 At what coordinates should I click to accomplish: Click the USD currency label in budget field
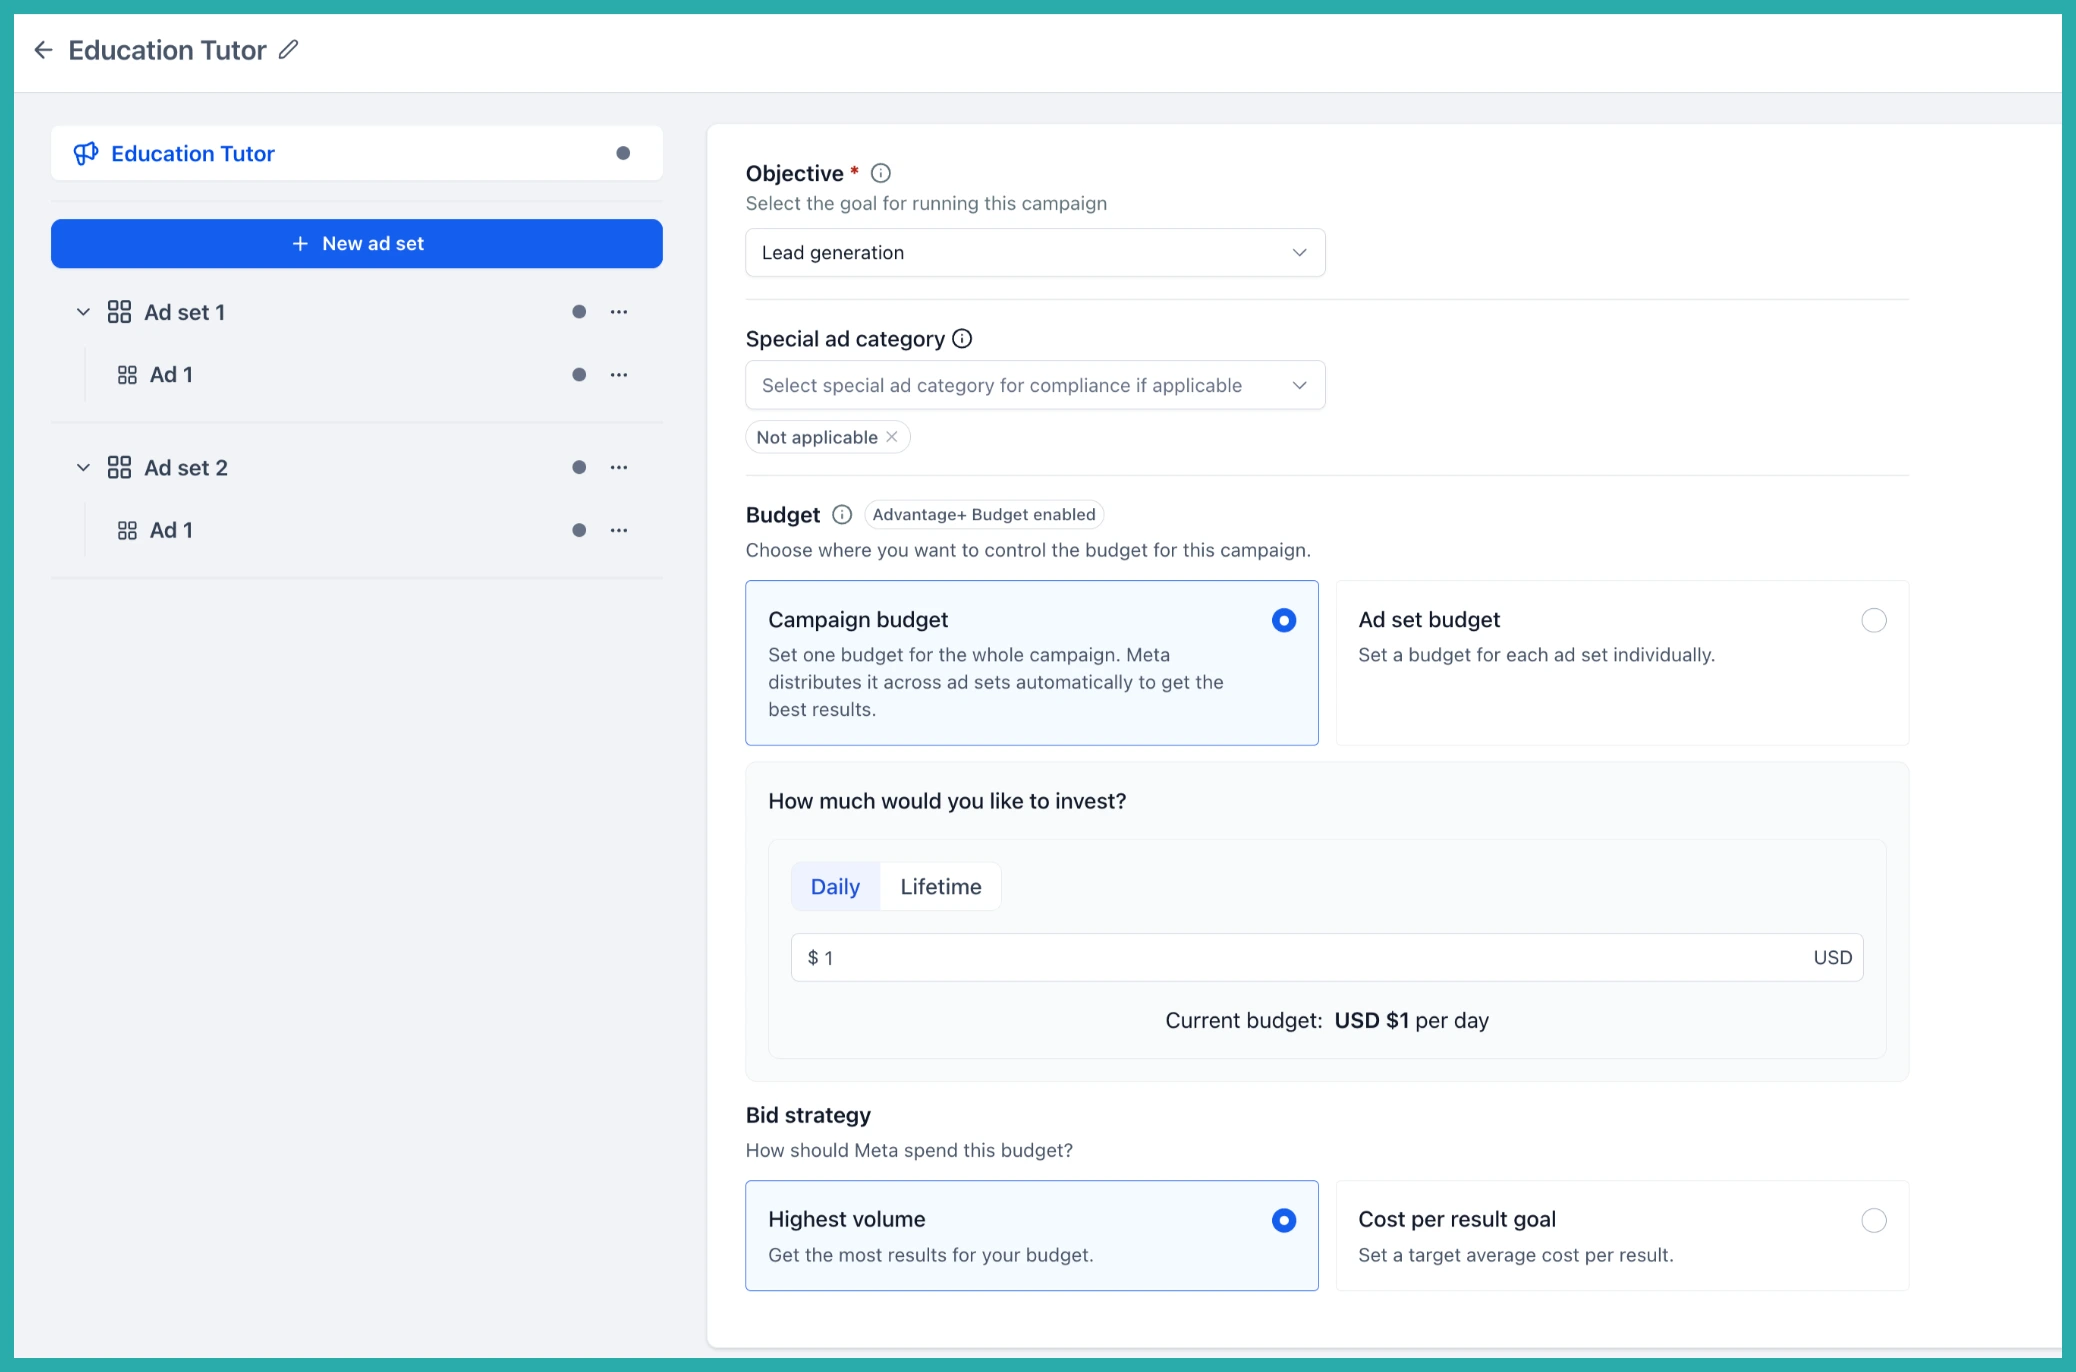click(x=1832, y=958)
